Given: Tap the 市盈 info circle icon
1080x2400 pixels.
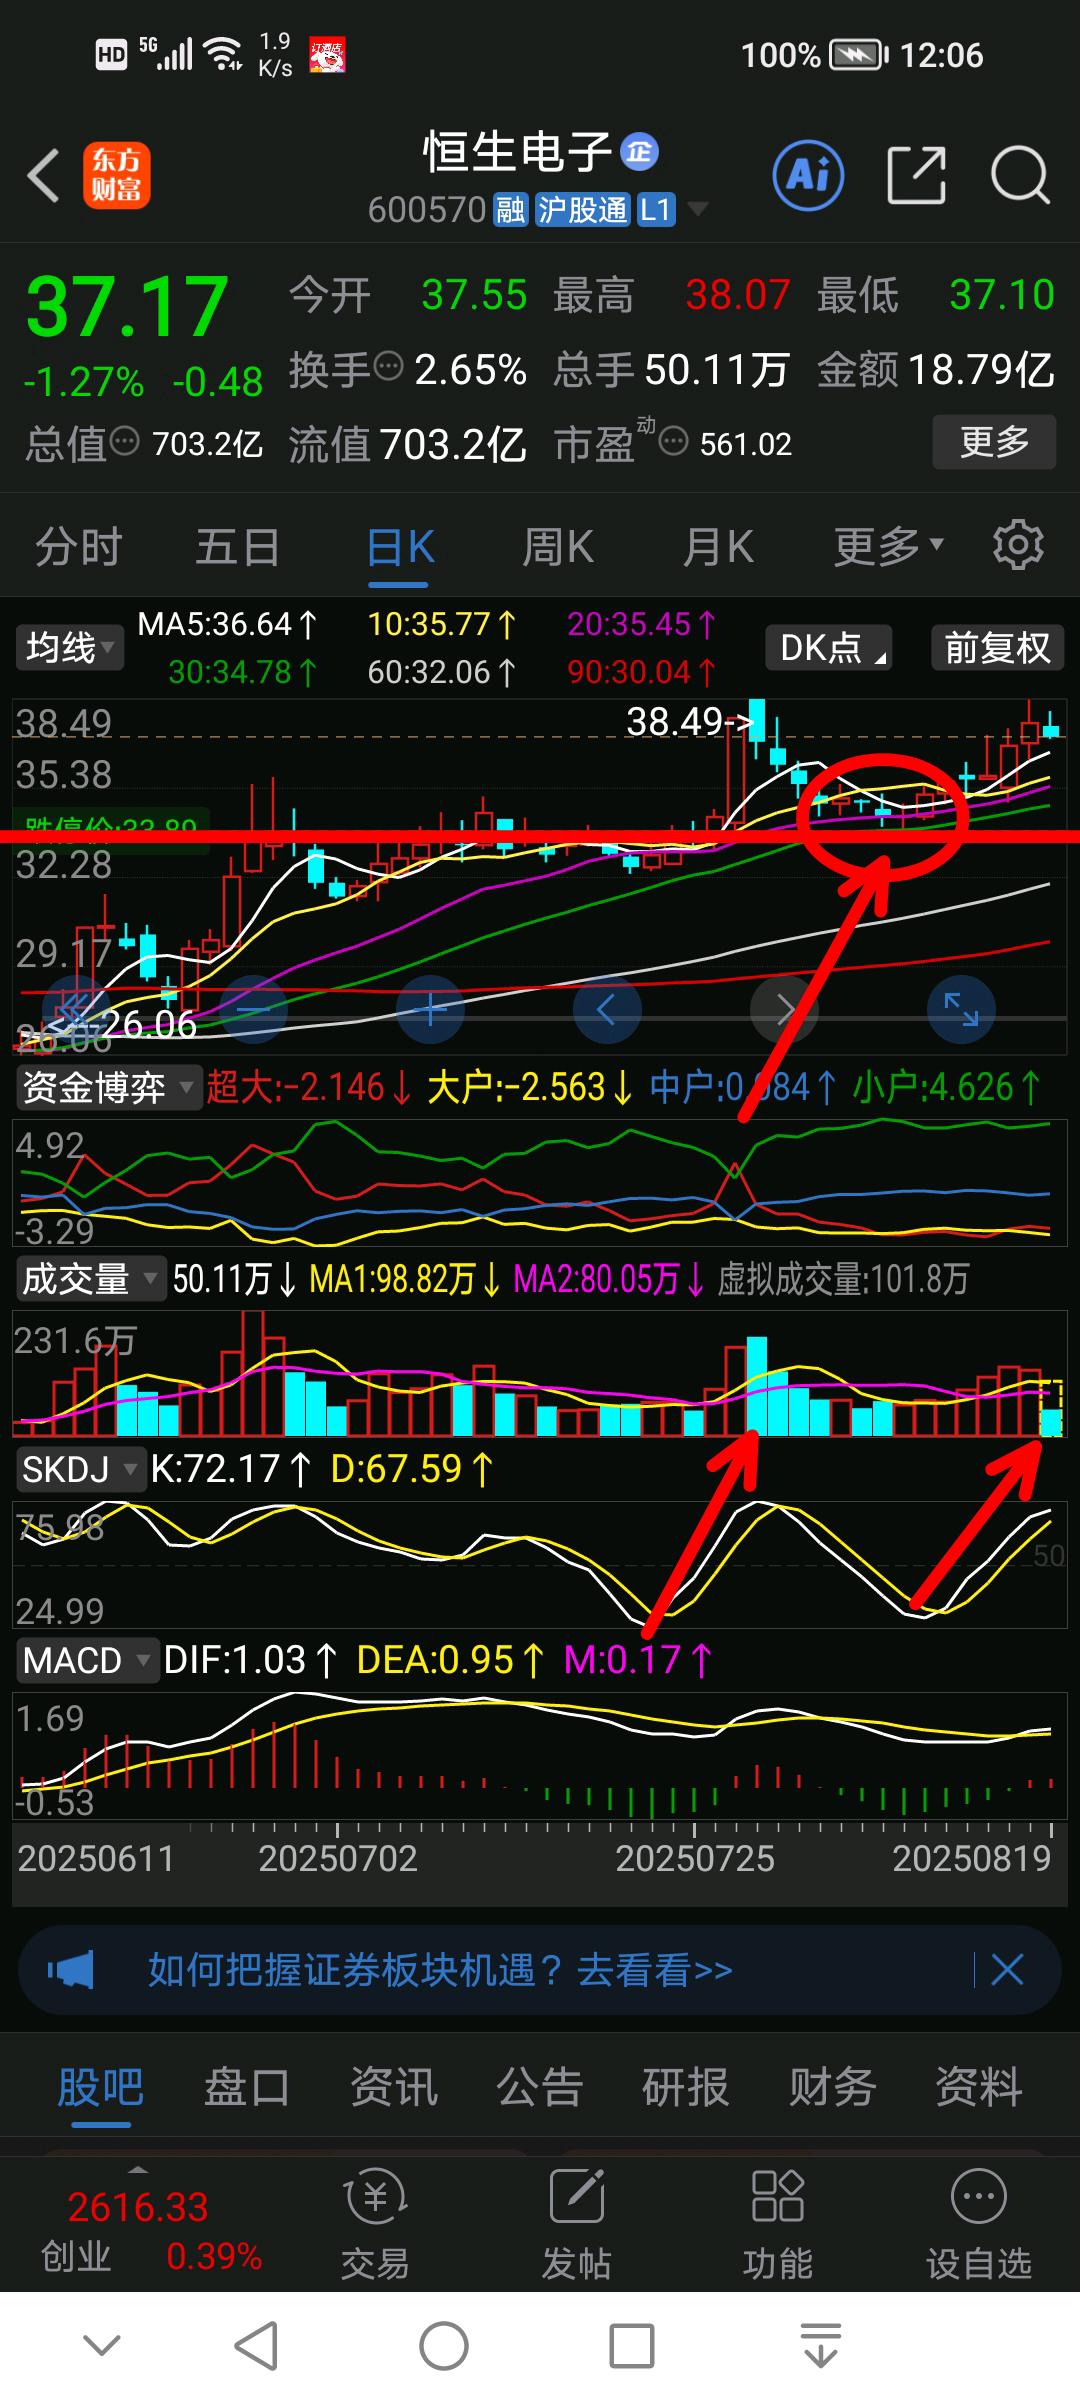Looking at the screenshot, I should click(x=674, y=440).
